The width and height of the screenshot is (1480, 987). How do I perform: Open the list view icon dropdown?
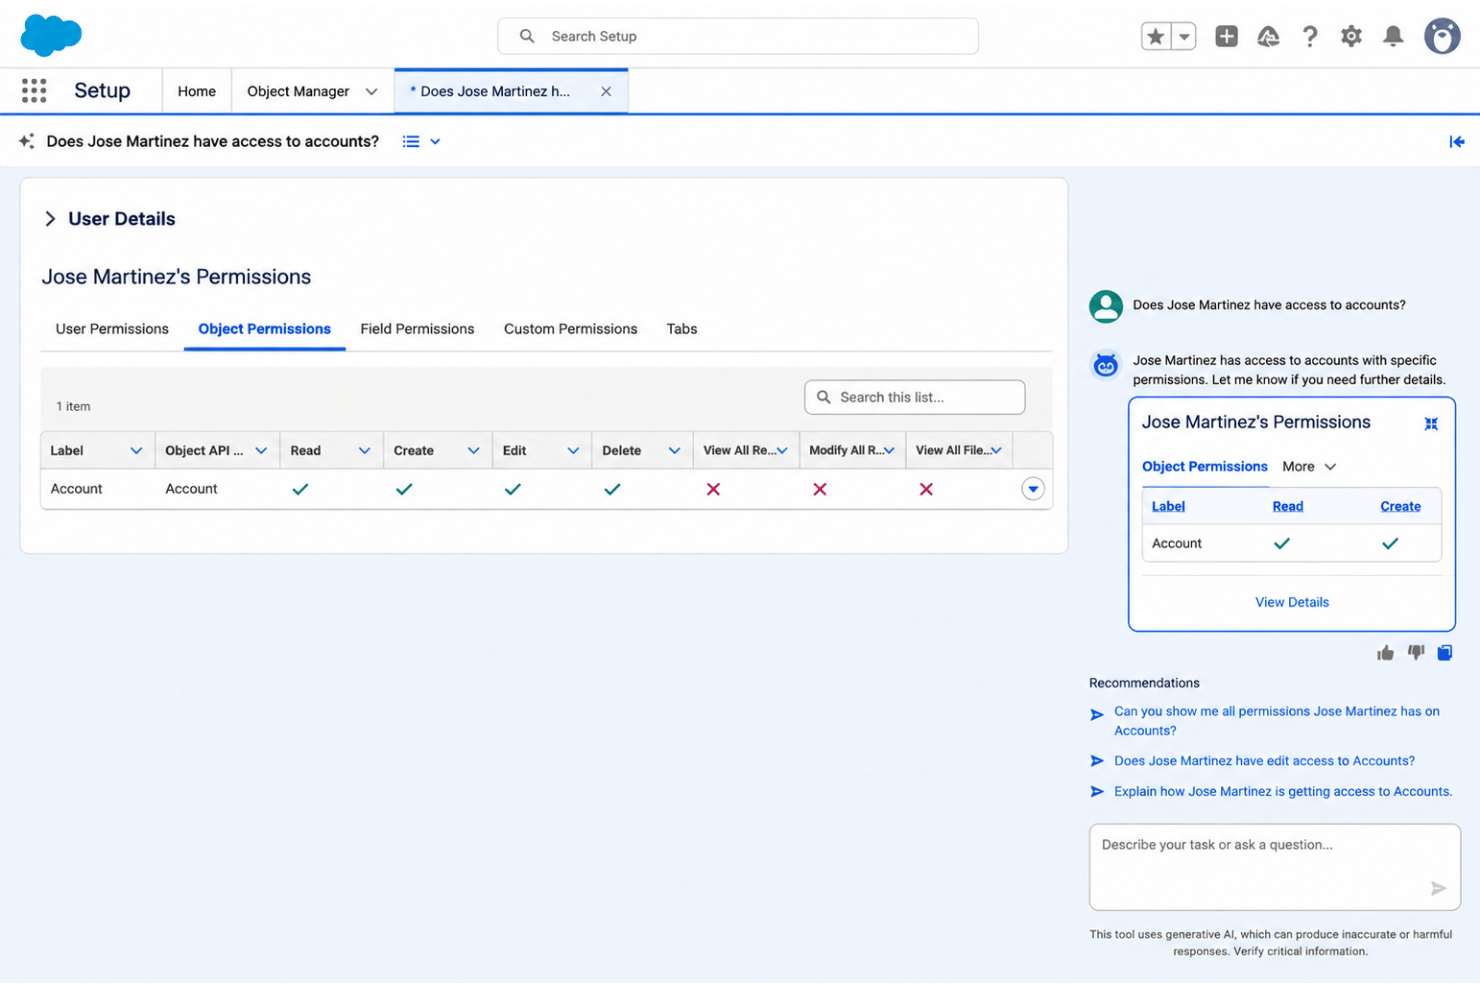pos(421,141)
